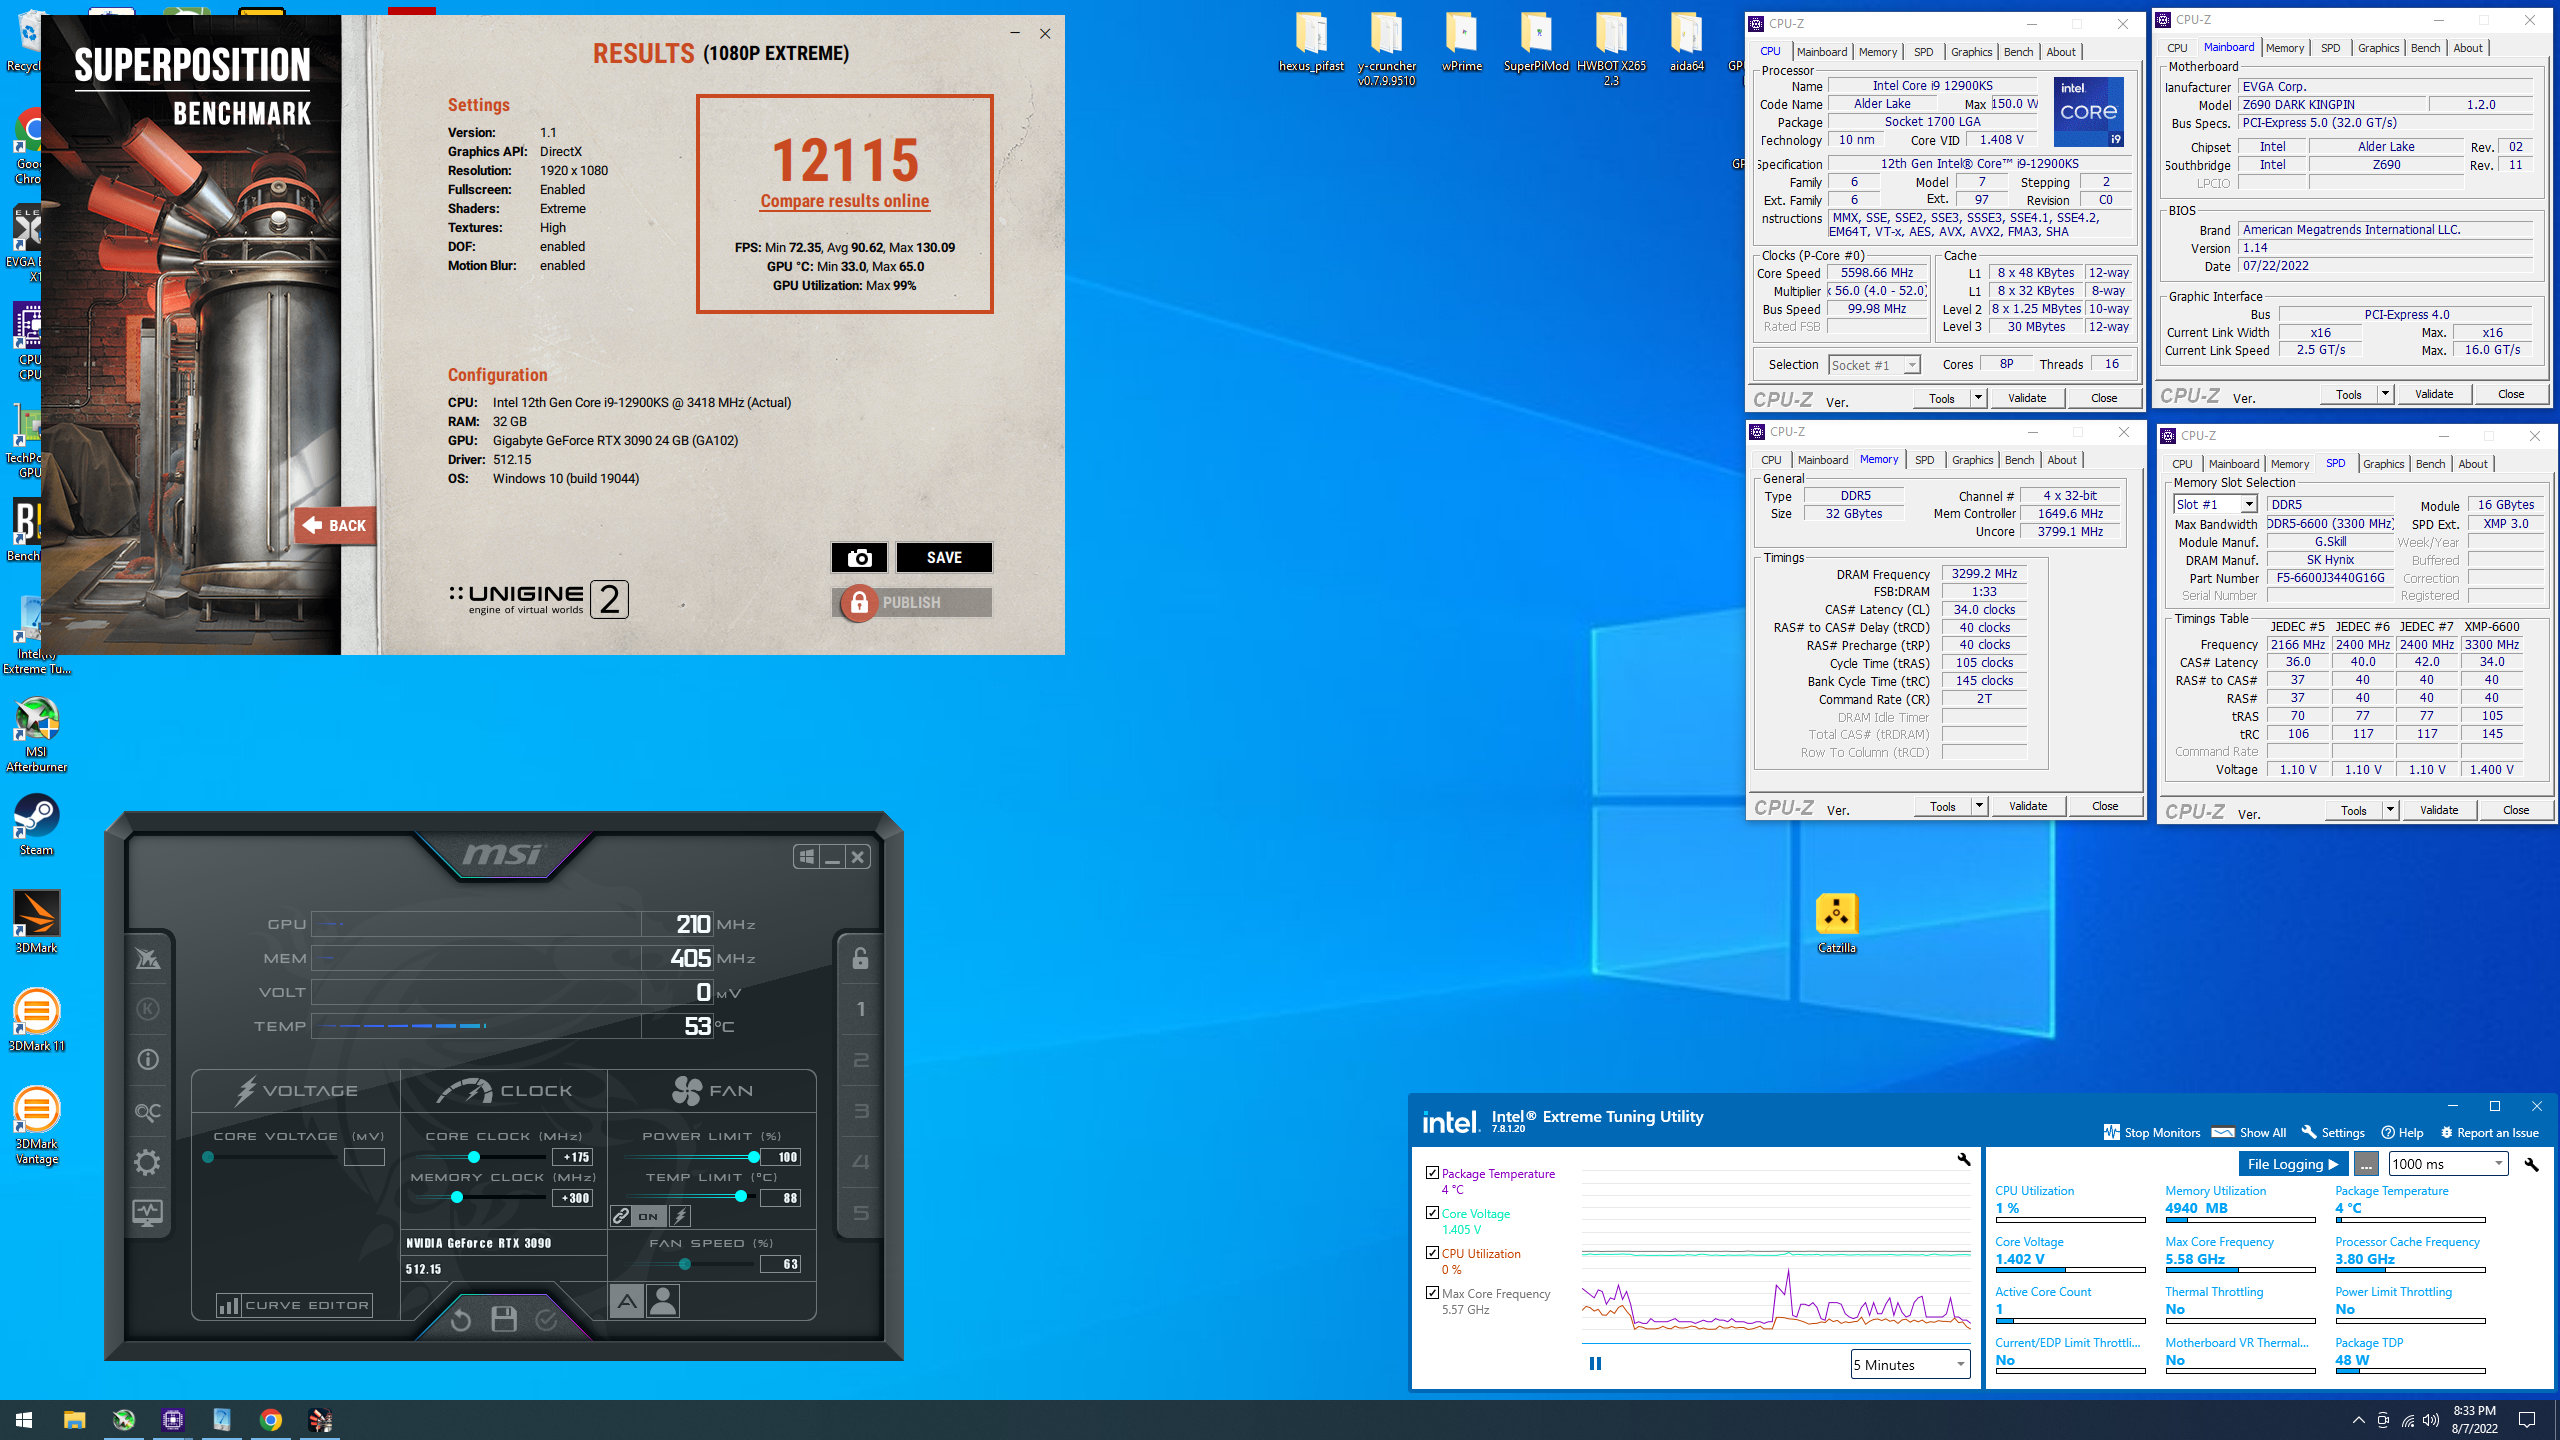
Task: Click Validate in CPU-Z Memory window
Action: click(x=2027, y=805)
